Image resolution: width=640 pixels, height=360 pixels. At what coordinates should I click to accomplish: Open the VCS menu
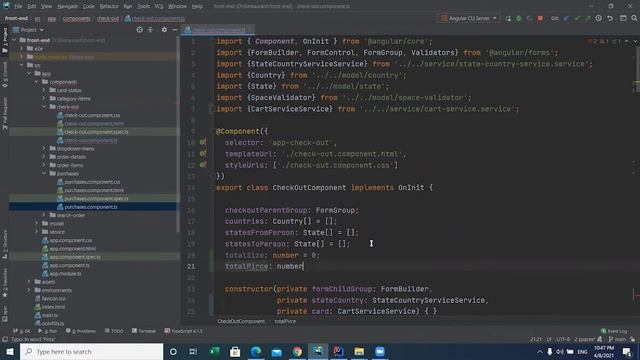[x=159, y=6]
